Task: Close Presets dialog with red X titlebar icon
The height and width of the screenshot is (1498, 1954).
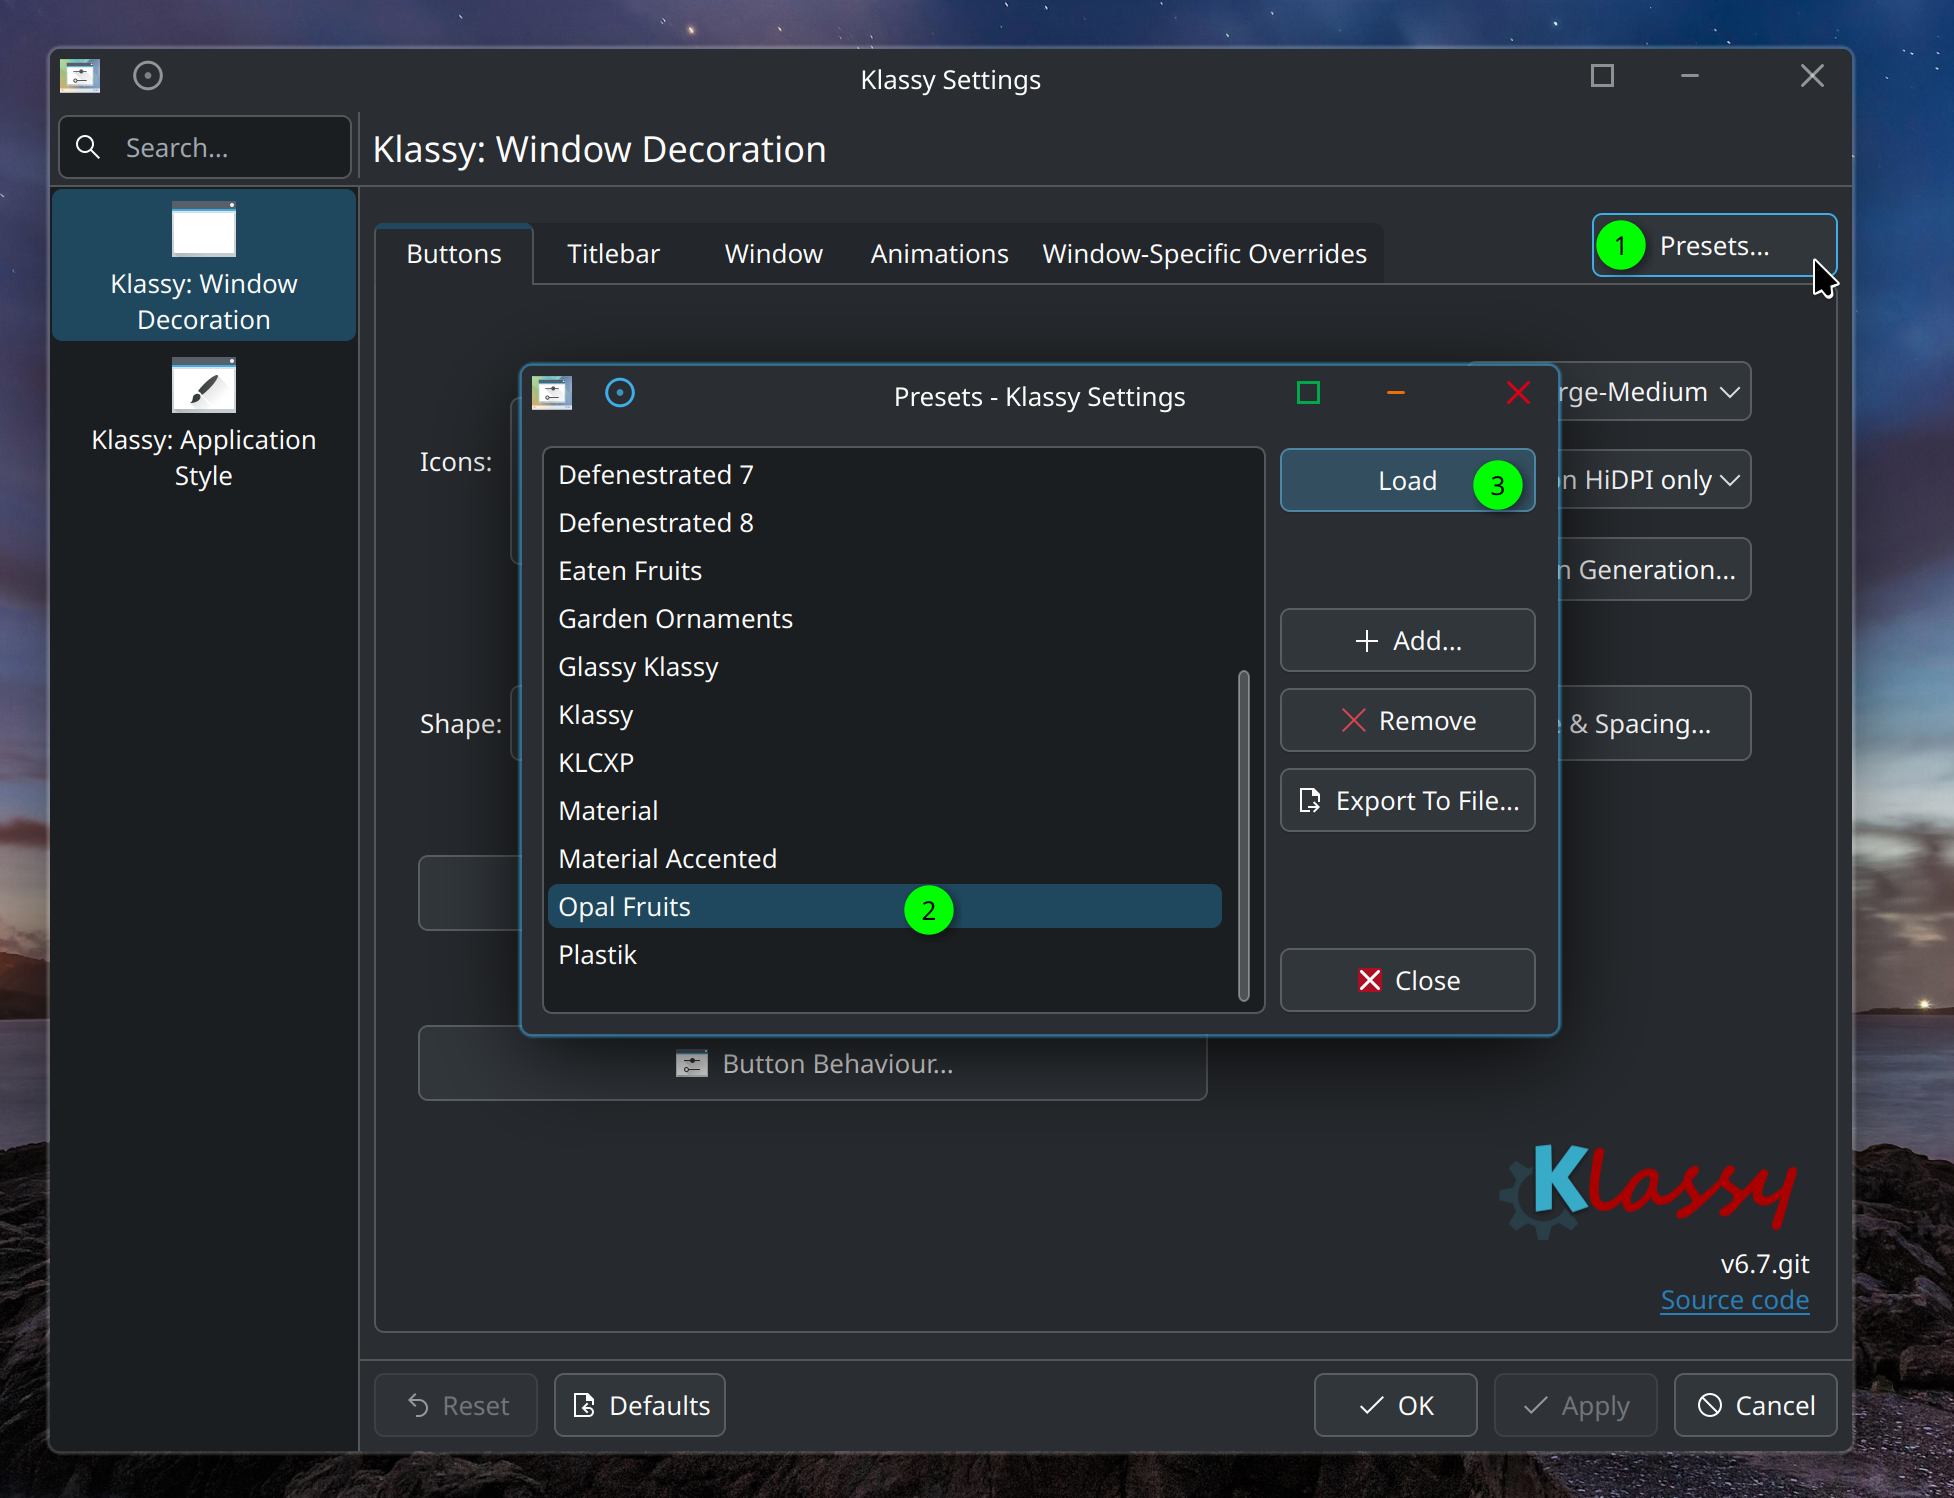Action: pyautogui.click(x=1518, y=393)
